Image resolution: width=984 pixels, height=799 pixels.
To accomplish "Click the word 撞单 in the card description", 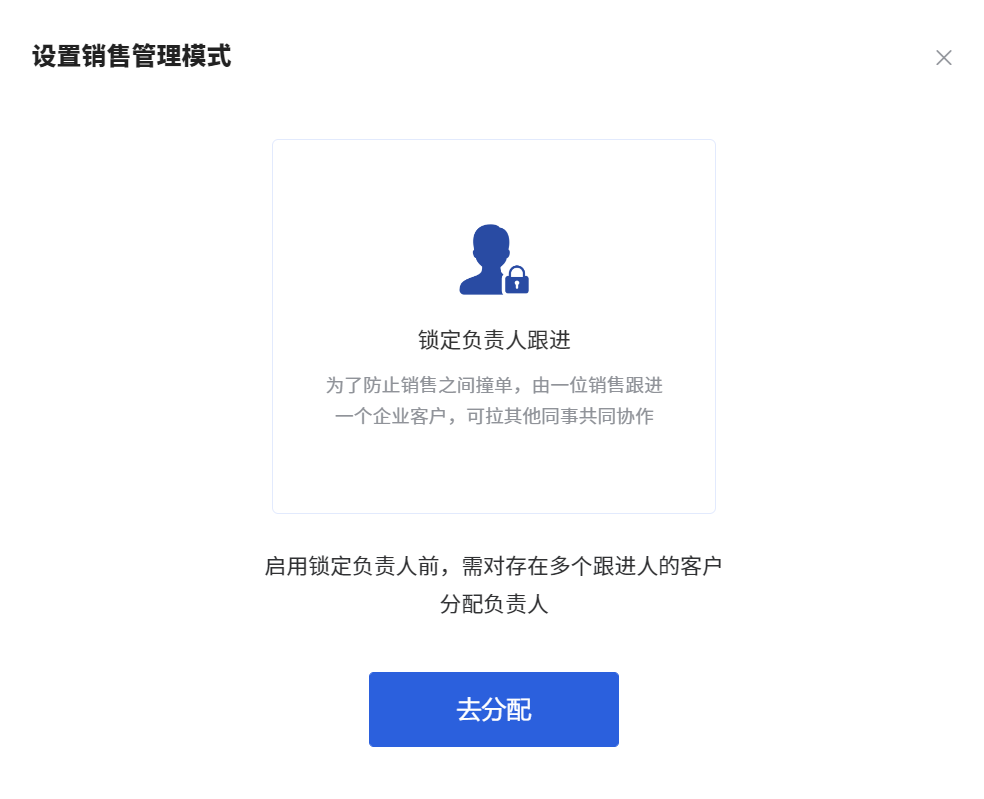I will [x=495, y=385].
